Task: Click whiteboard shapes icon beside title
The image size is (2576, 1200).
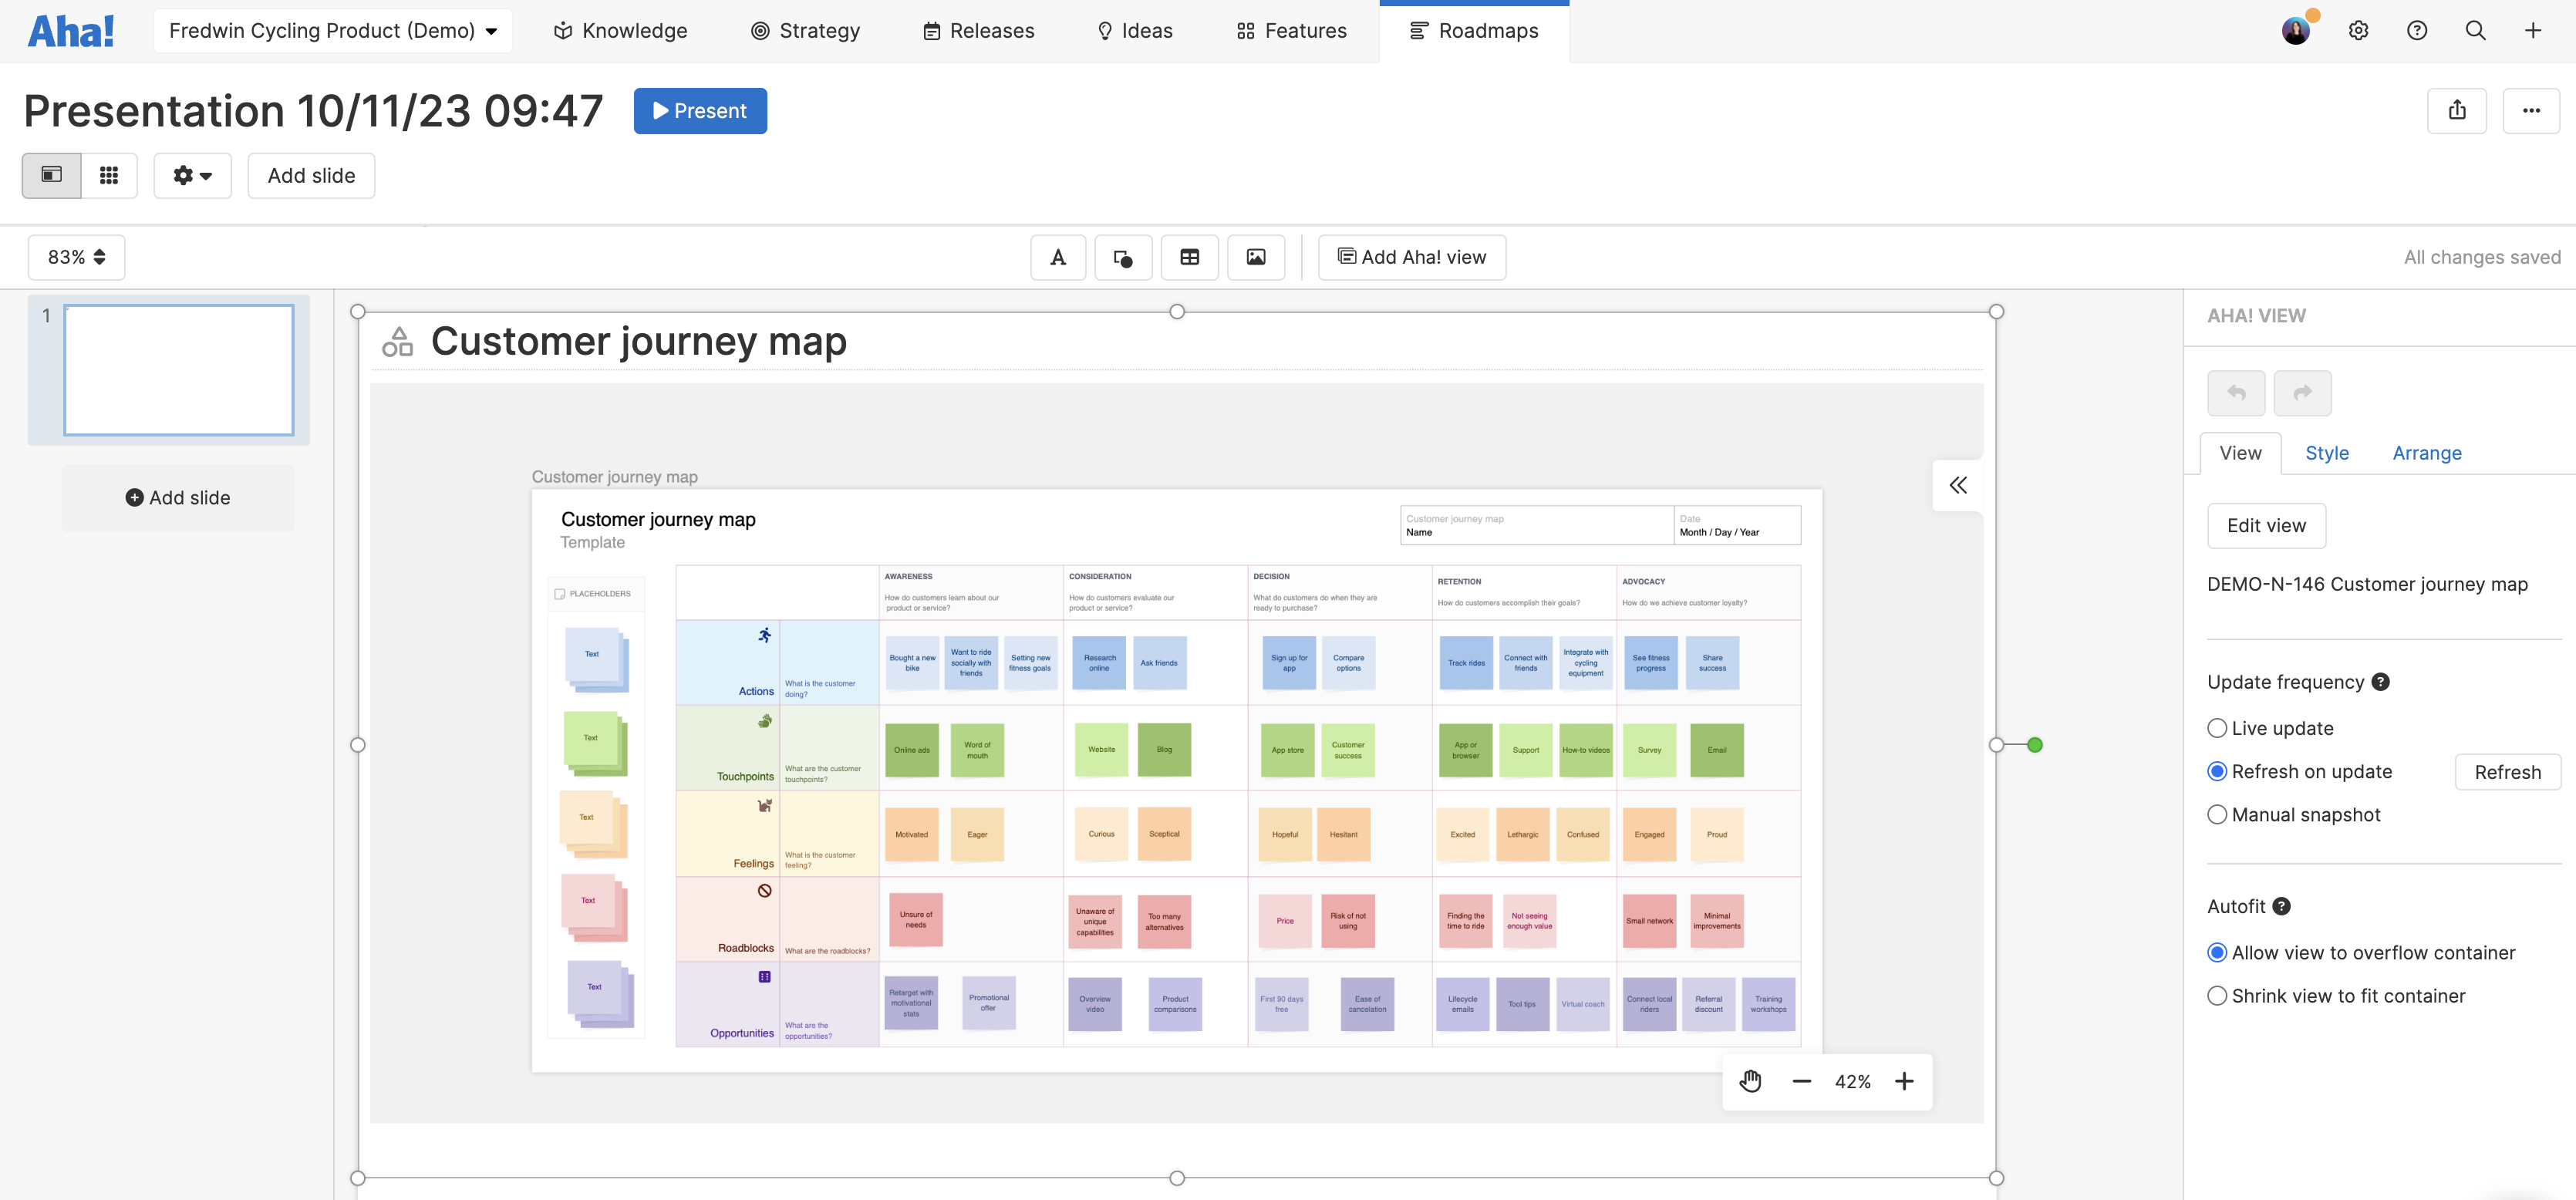Action: point(397,342)
